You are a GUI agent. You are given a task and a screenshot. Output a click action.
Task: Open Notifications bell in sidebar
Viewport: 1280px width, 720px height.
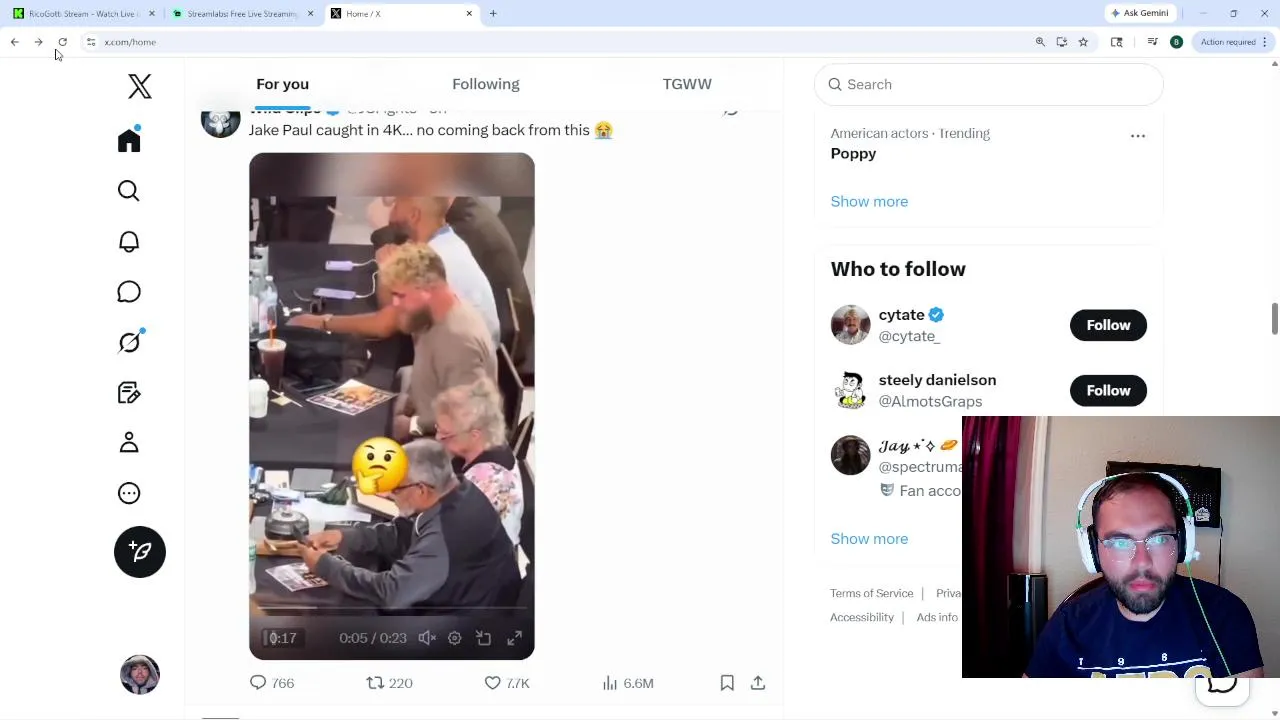129,242
